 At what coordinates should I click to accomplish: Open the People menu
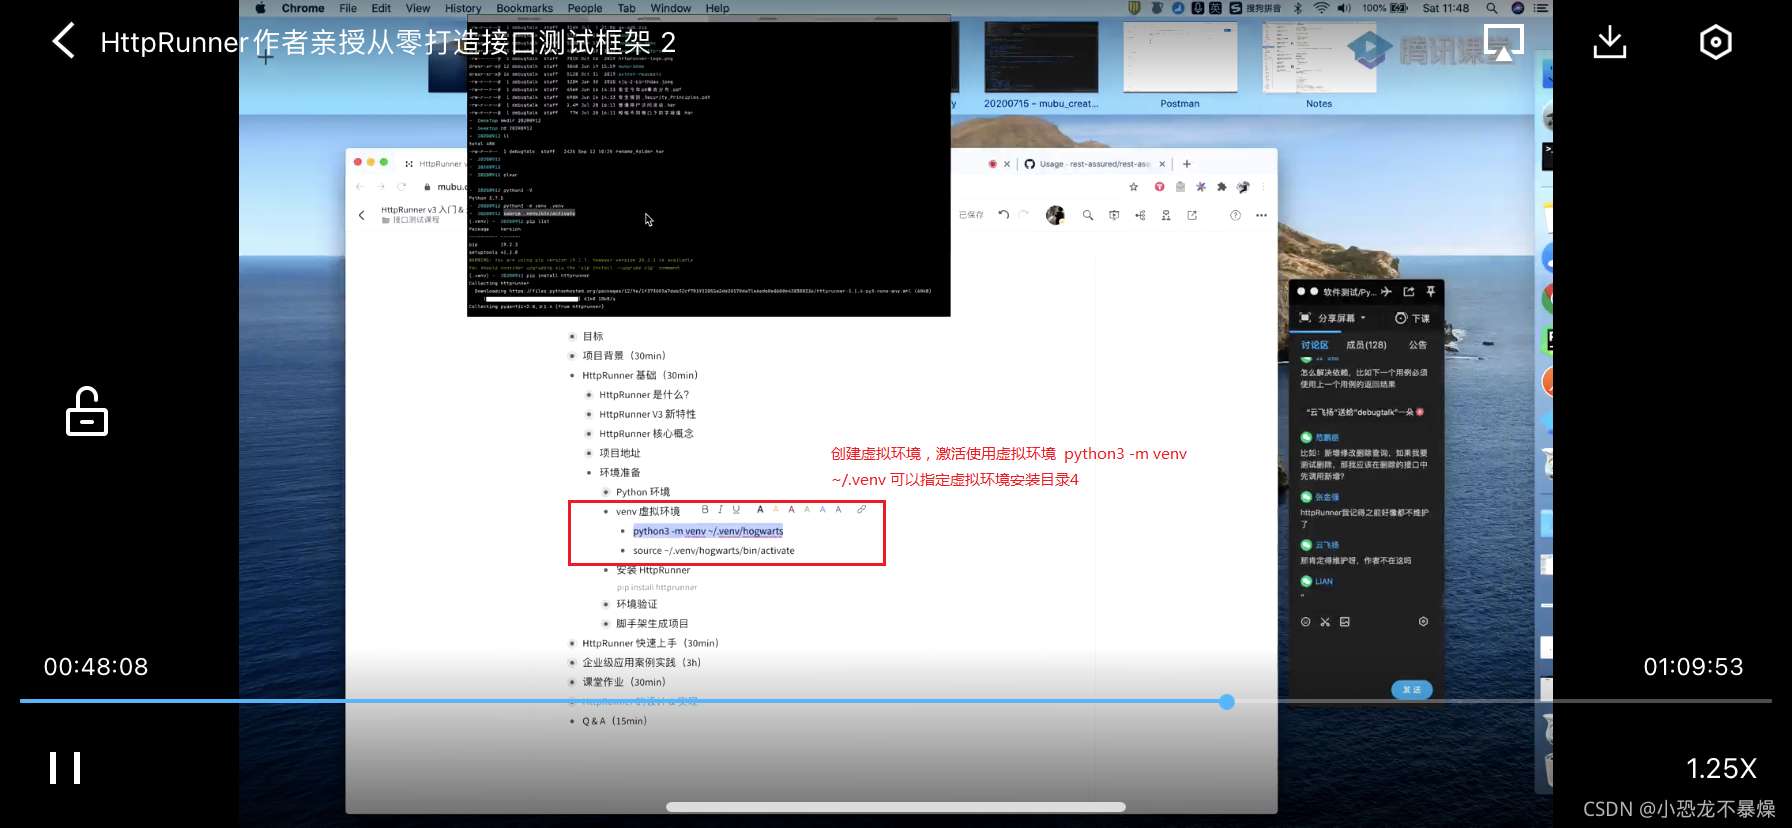[x=585, y=8]
